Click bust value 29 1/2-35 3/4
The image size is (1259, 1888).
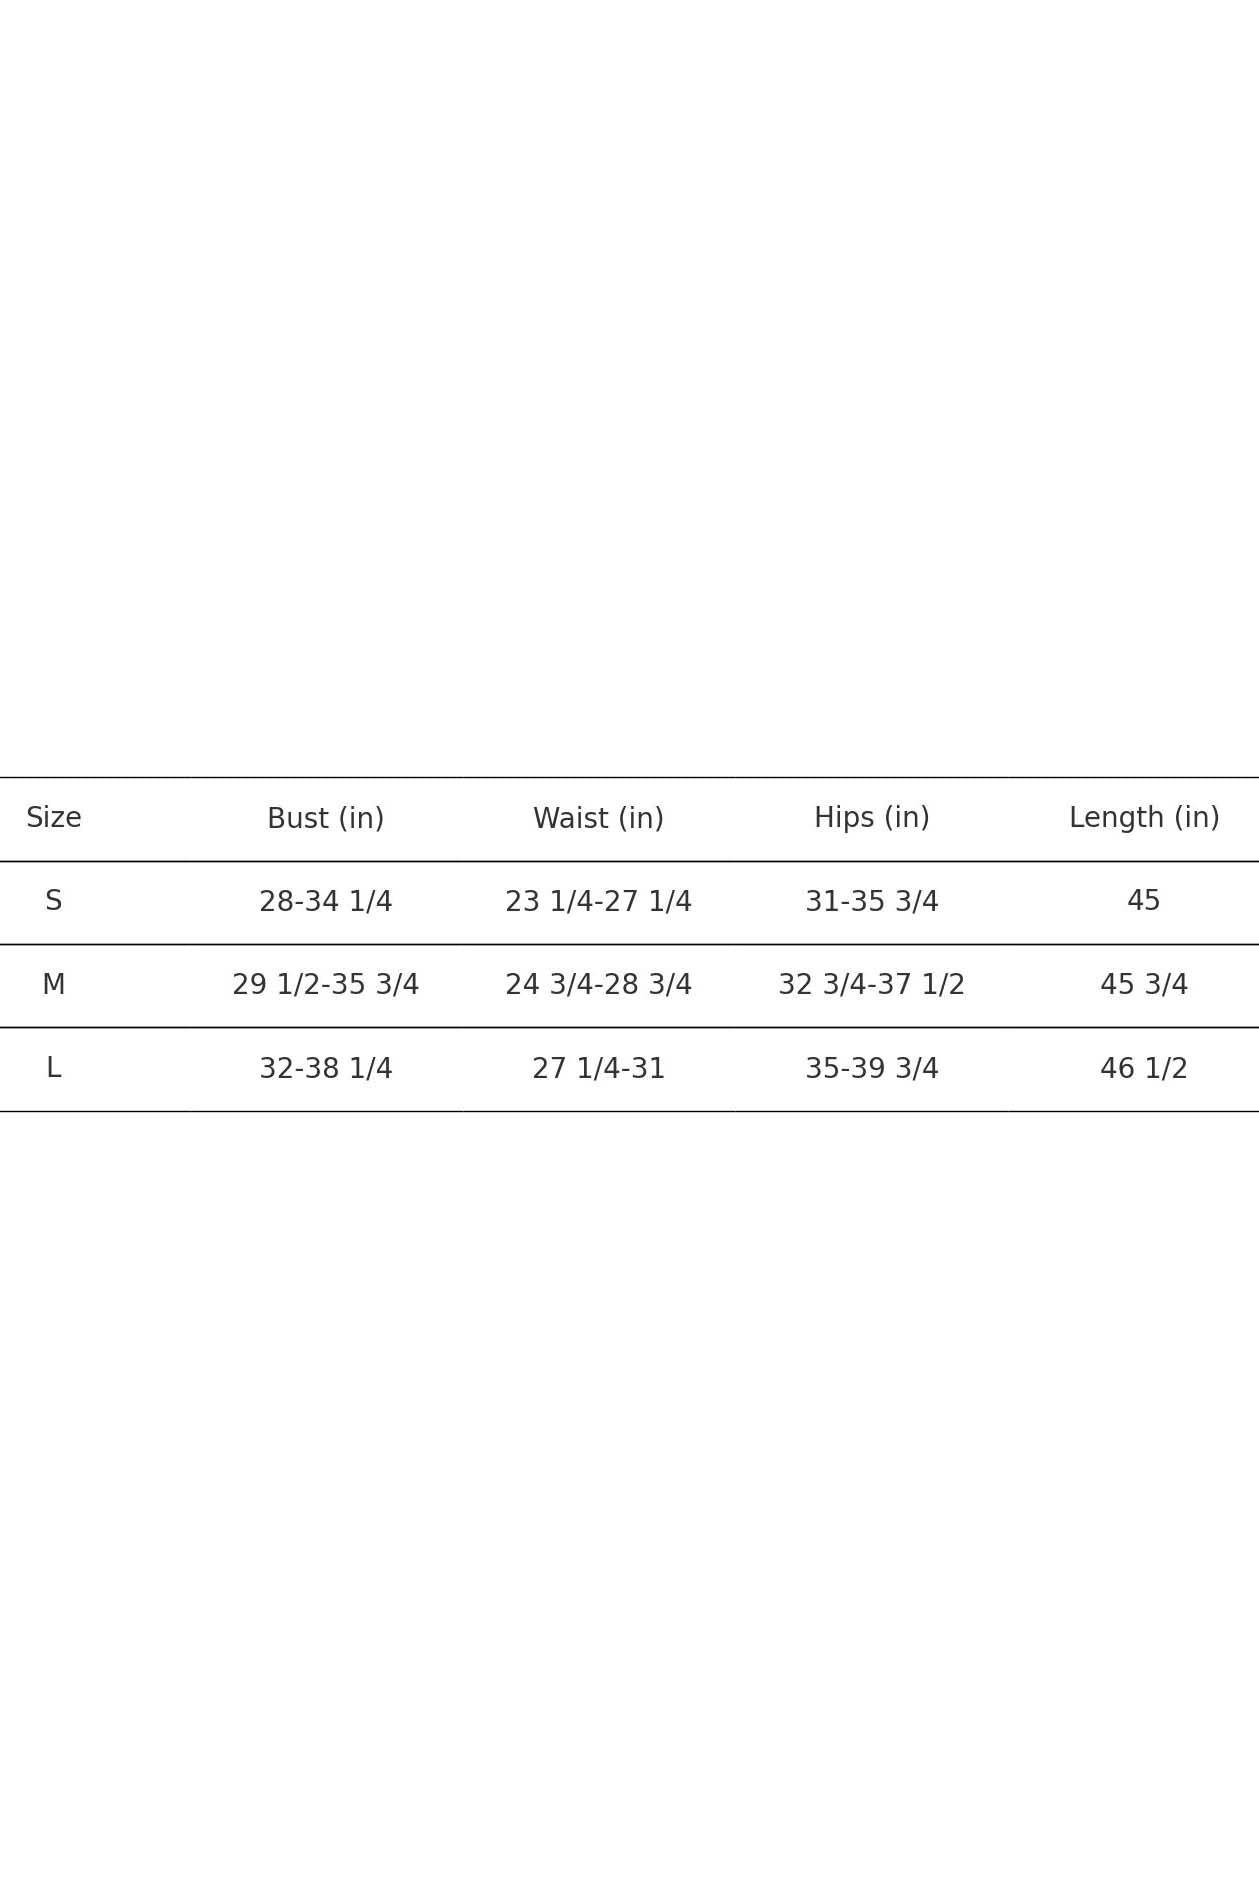pos(326,985)
